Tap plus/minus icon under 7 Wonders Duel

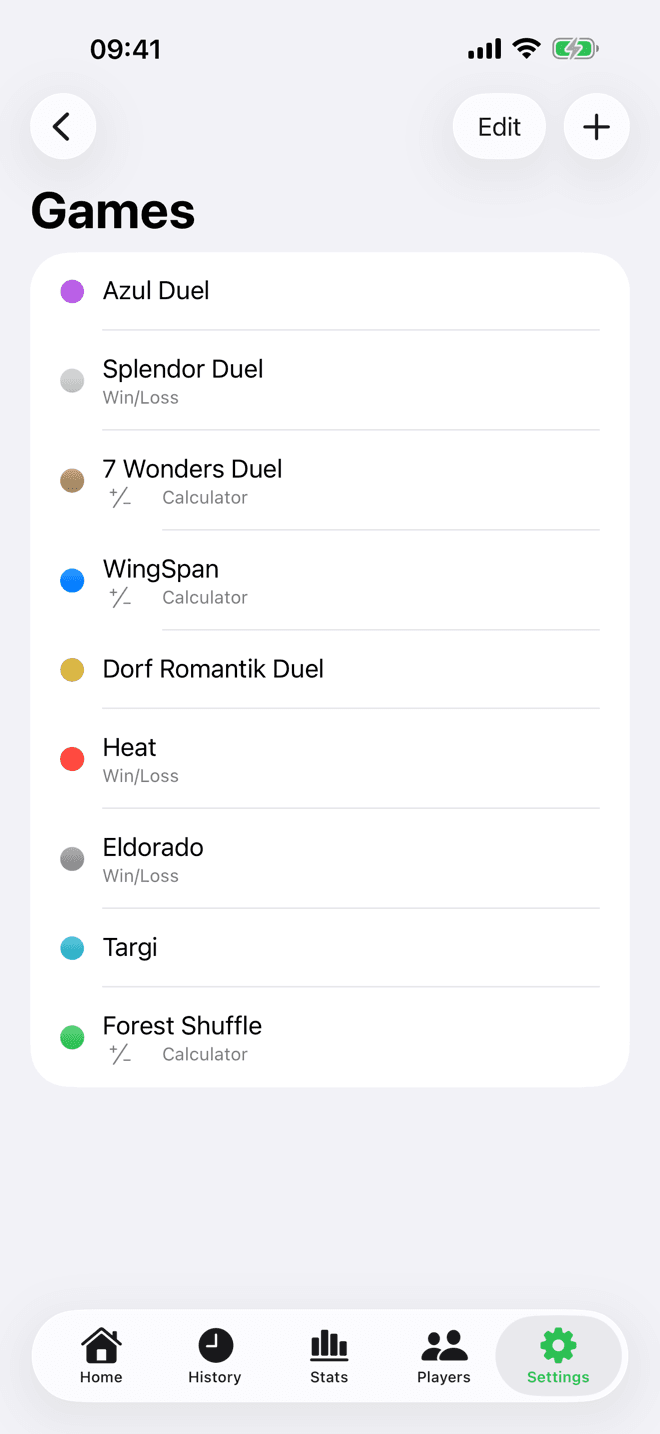121,498
